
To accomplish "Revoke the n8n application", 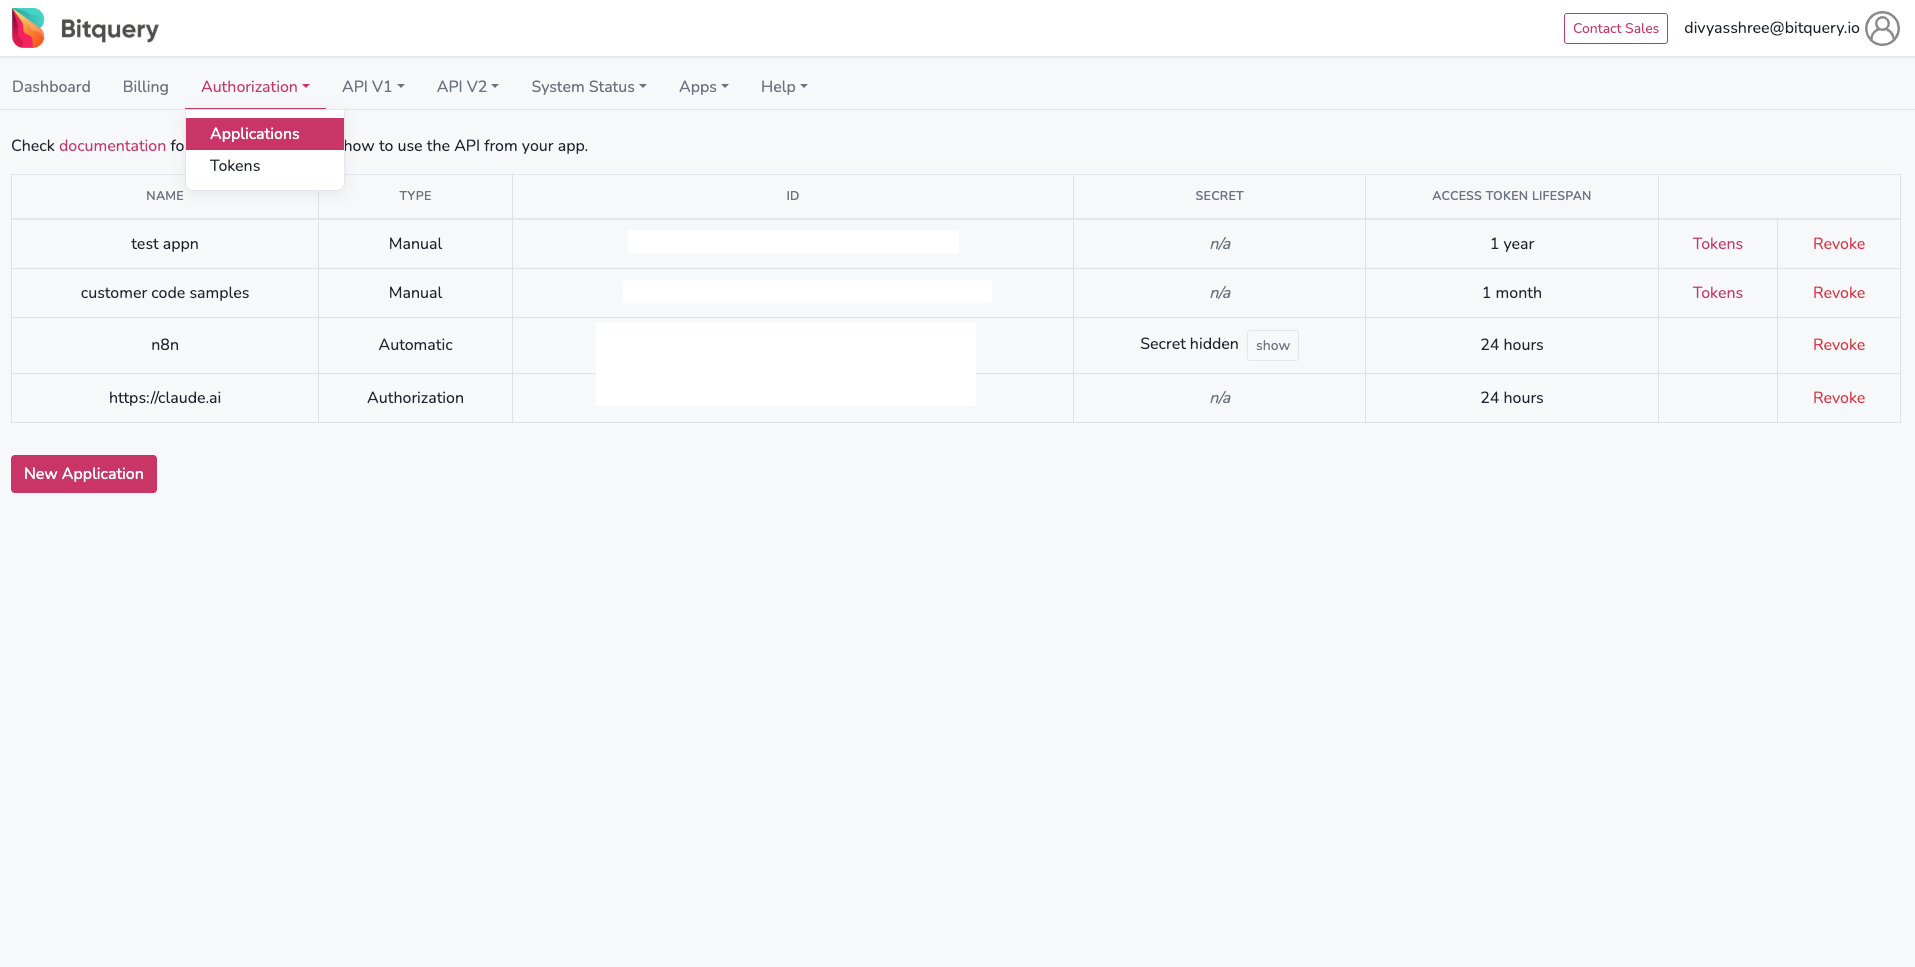I will tap(1838, 345).
